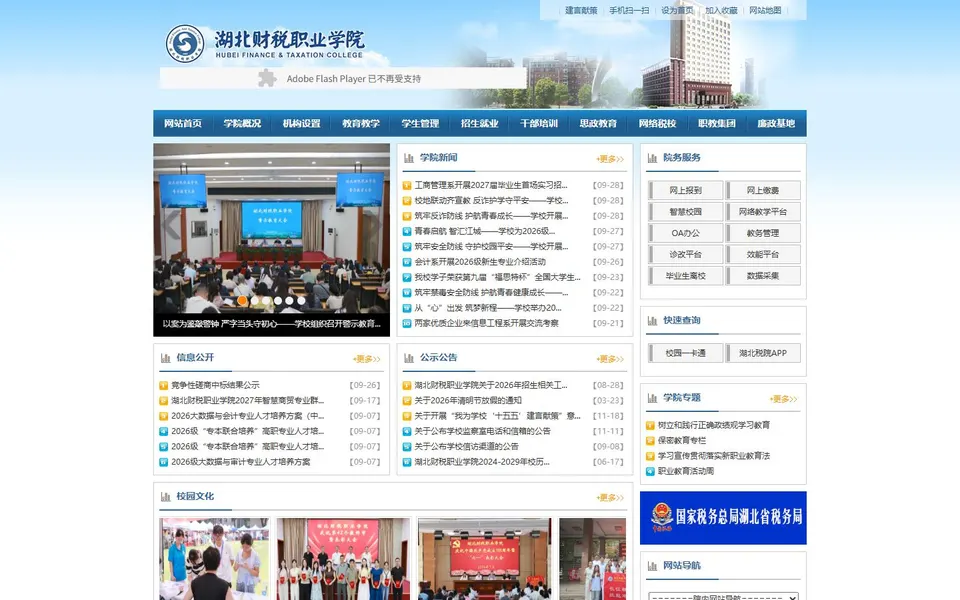Open the 招生就业 menu item
960x600 pixels.
[x=479, y=123]
